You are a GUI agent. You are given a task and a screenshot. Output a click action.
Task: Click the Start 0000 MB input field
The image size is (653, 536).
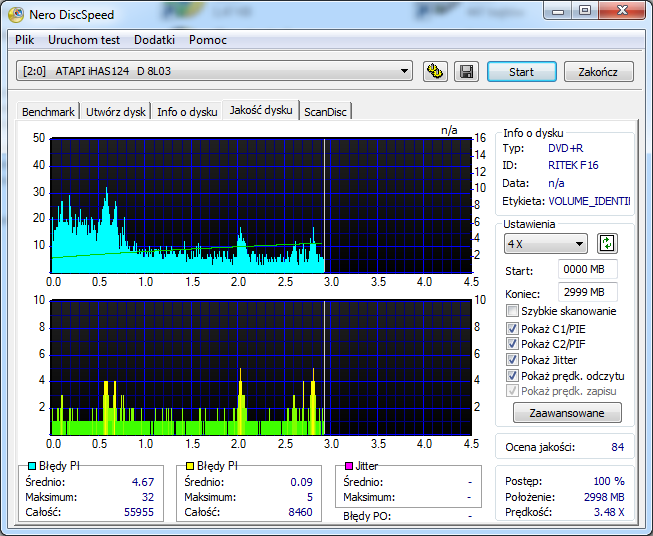(587, 269)
